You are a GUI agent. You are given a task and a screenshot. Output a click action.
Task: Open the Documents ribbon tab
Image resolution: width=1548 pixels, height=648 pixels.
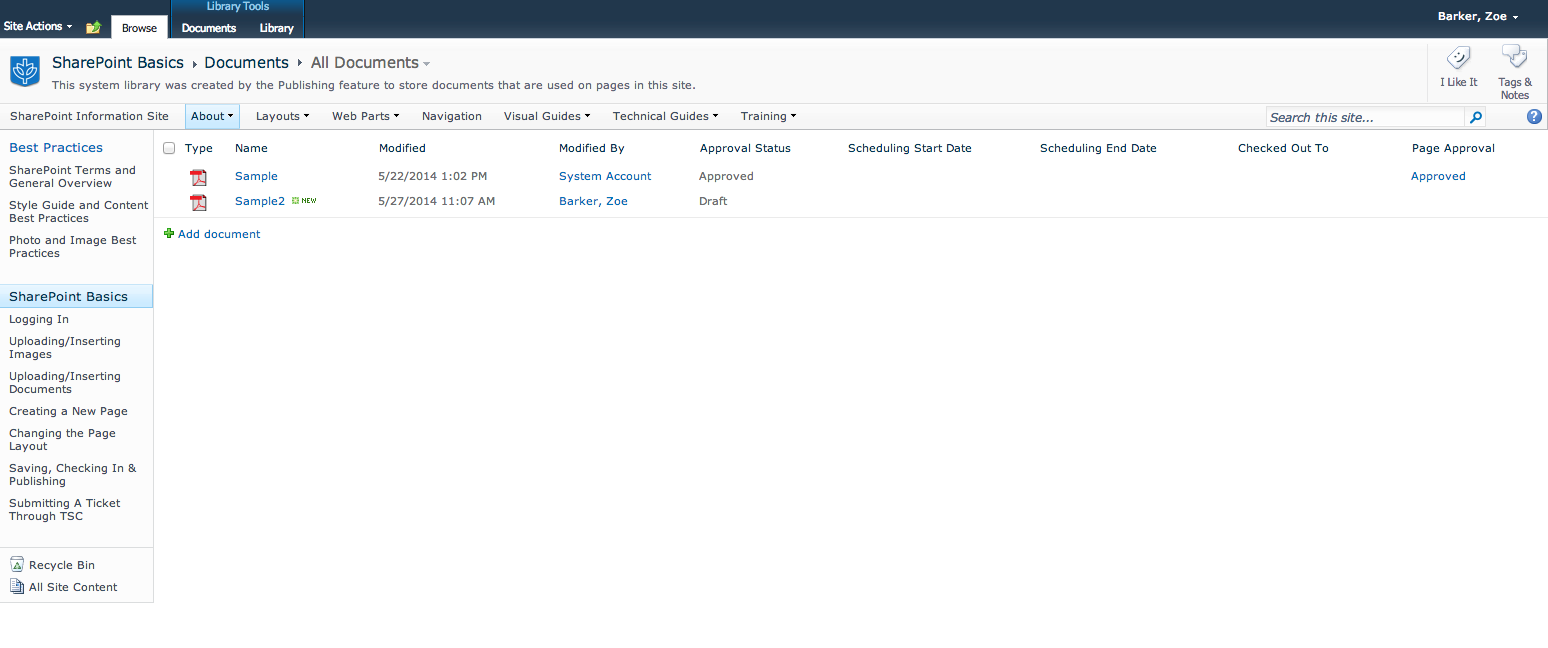point(209,28)
